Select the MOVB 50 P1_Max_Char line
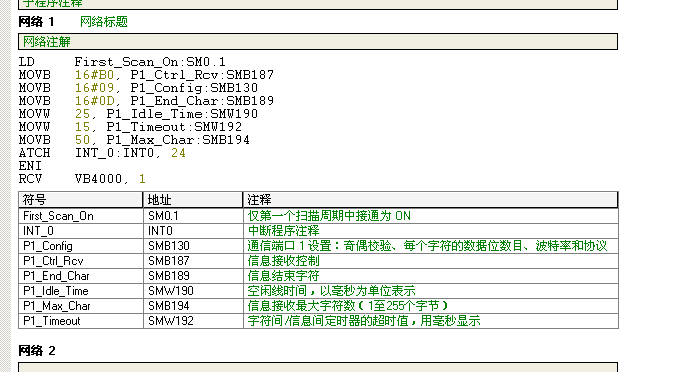The width and height of the screenshot is (683, 384). 134,140
